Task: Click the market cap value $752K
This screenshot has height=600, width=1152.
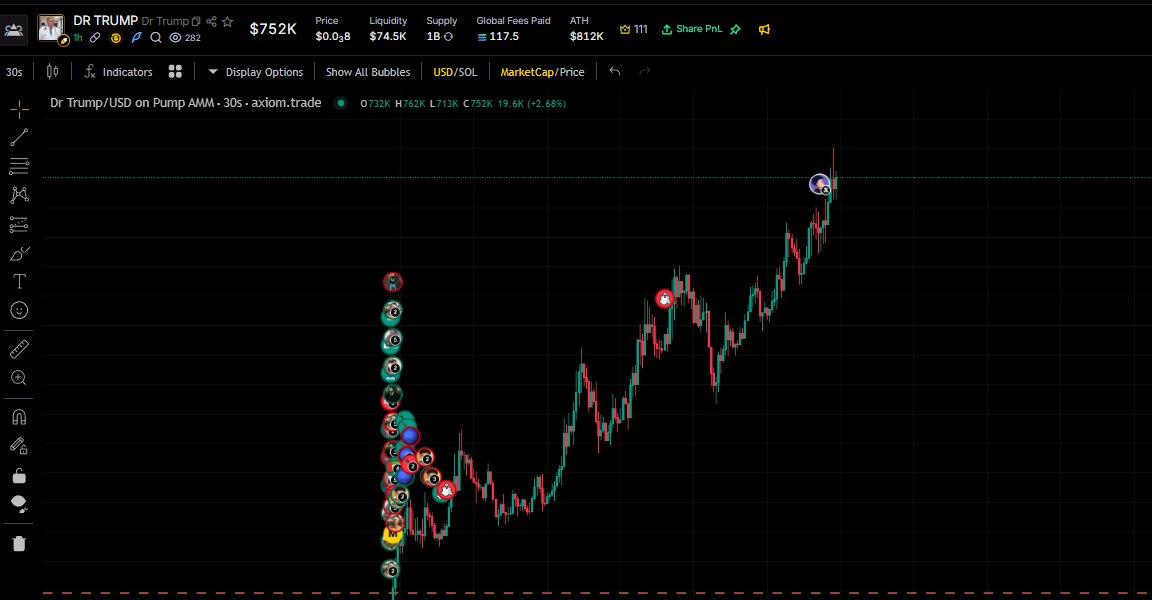Action: (273, 29)
